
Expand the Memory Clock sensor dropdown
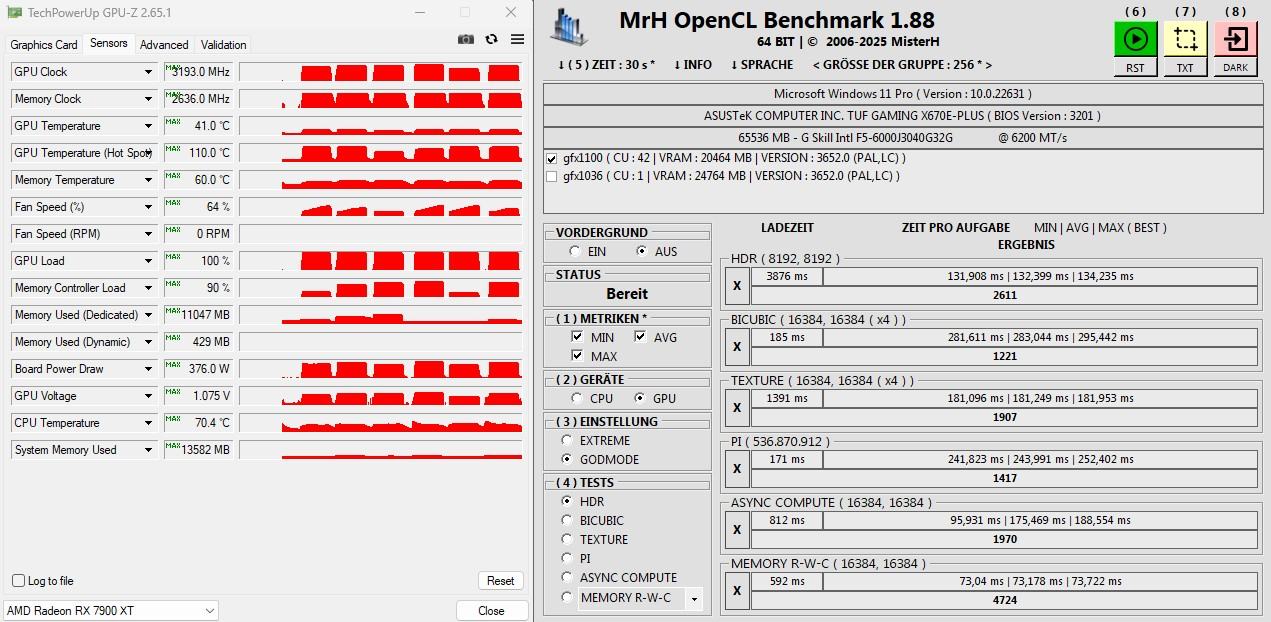click(148, 99)
